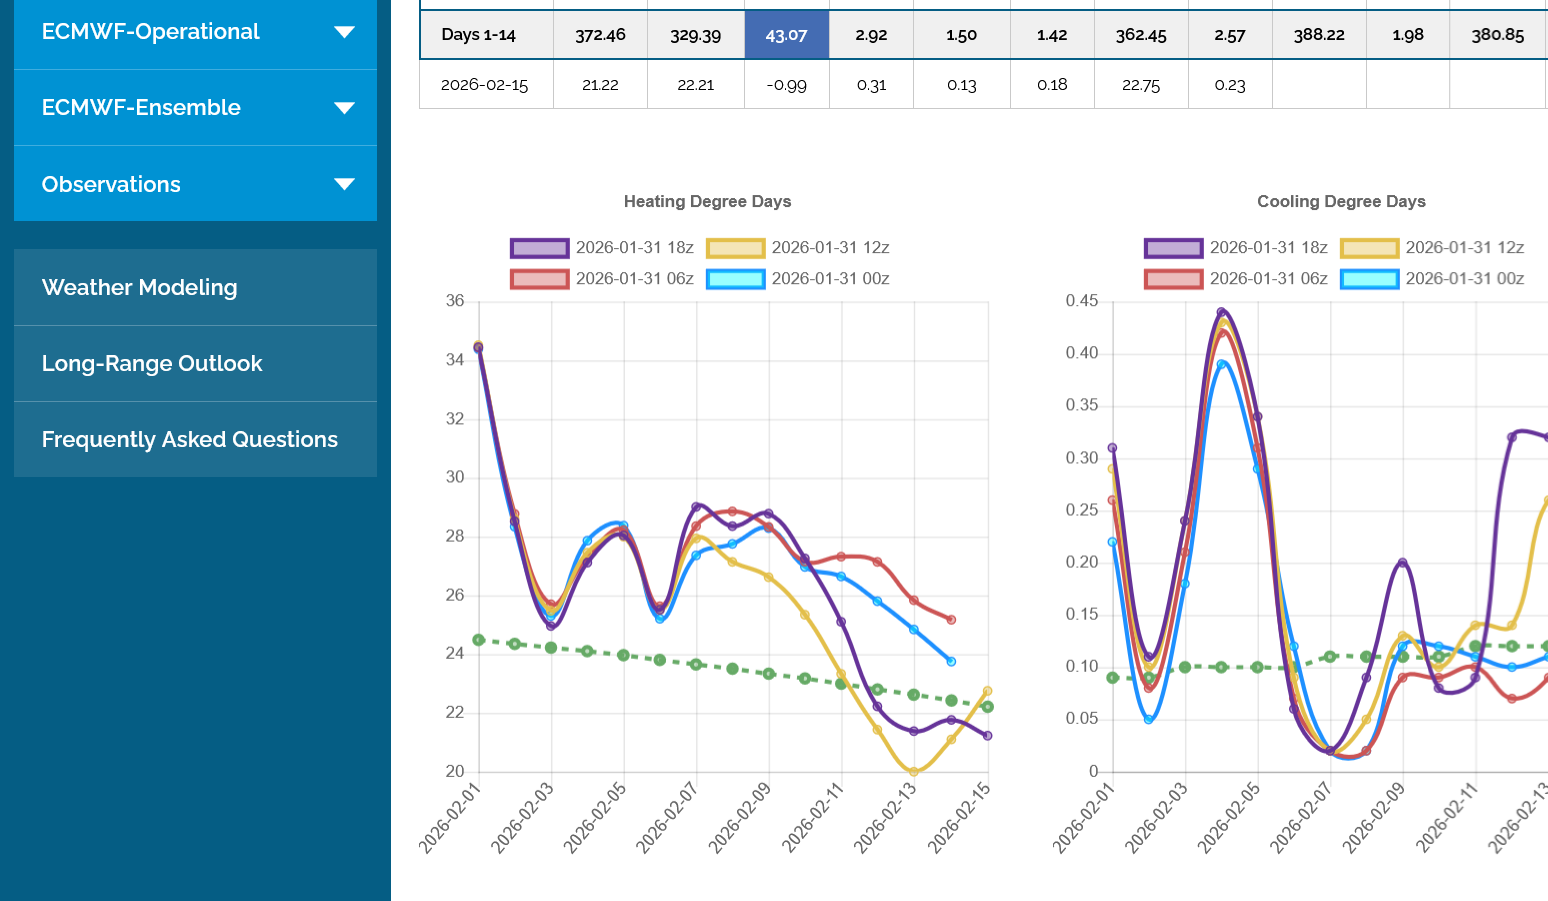Image resolution: width=1548 pixels, height=901 pixels.
Task: Click the 2026-02-15 row date cell
Action: pyautogui.click(x=485, y=85)
